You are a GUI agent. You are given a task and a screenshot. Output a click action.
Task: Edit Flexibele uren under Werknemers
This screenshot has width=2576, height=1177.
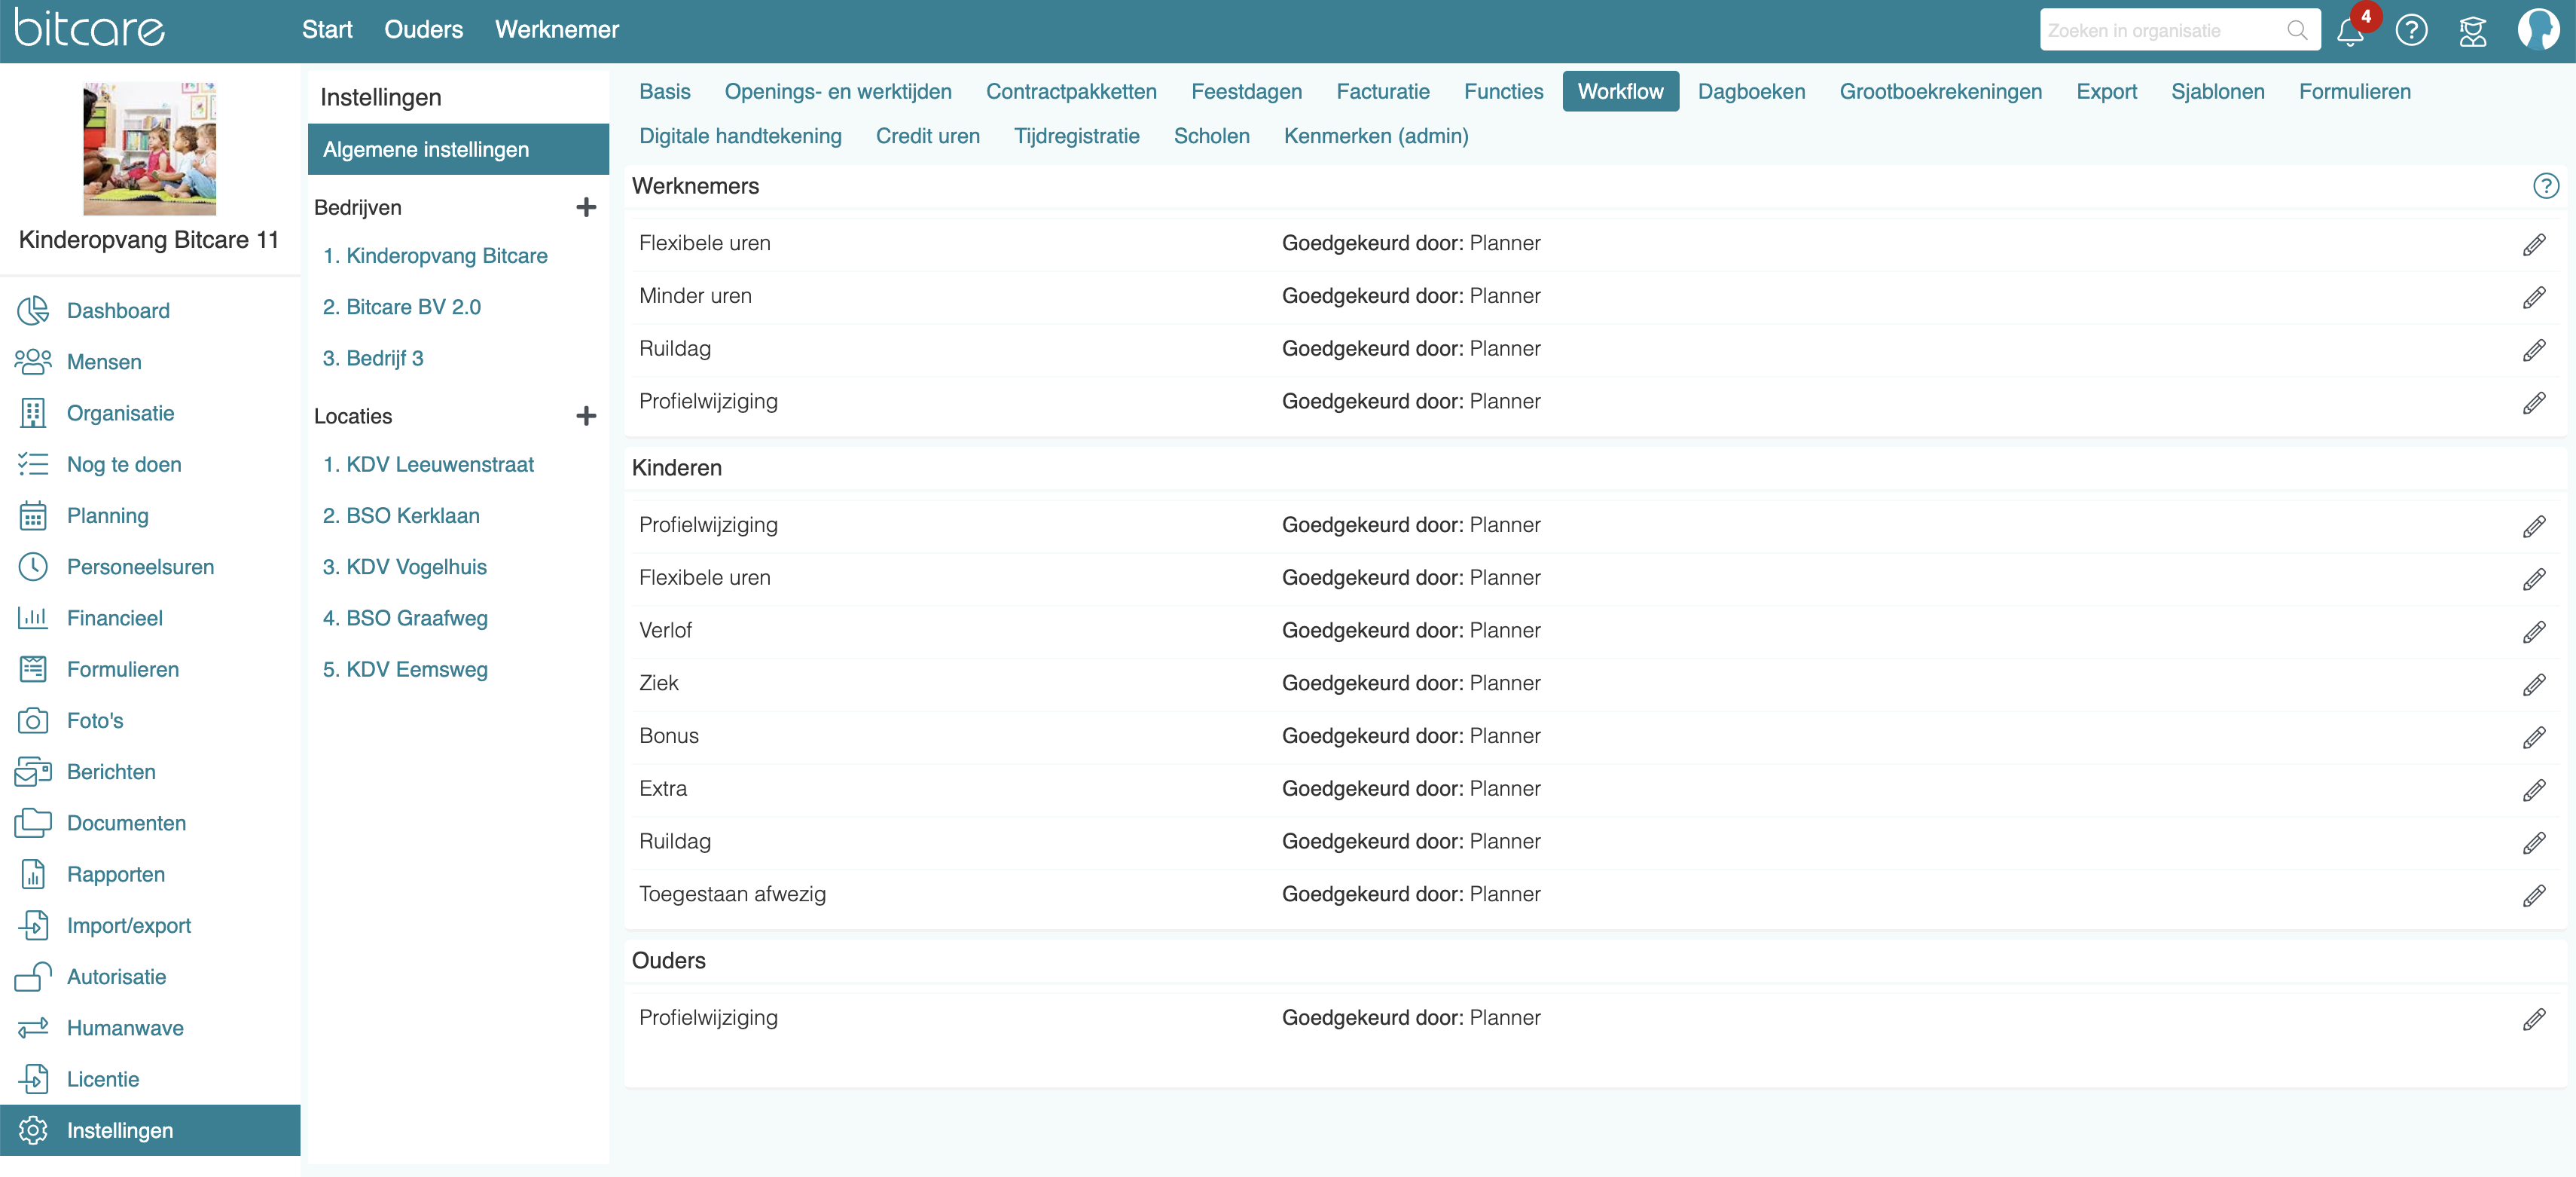2533,245
